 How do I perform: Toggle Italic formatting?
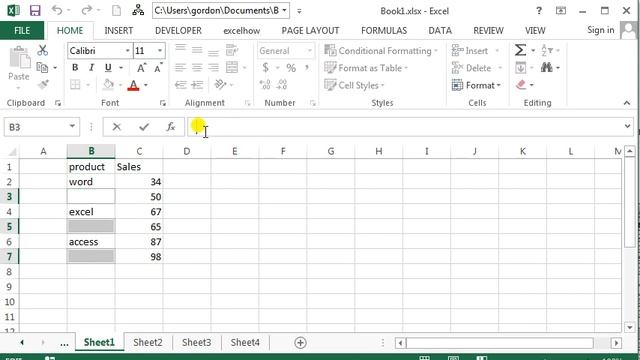tap(91, 68)
